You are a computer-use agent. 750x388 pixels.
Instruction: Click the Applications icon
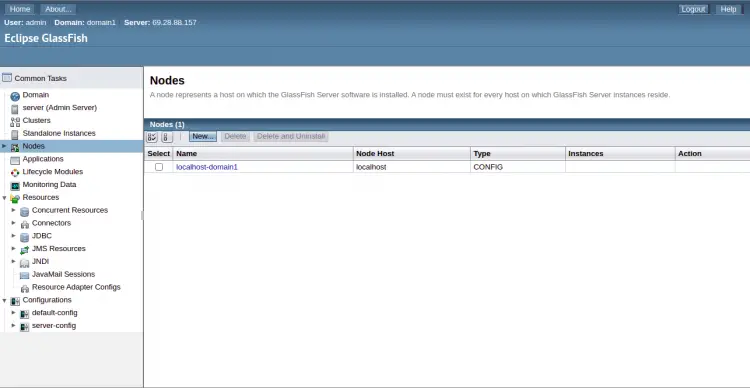point(15,160)
